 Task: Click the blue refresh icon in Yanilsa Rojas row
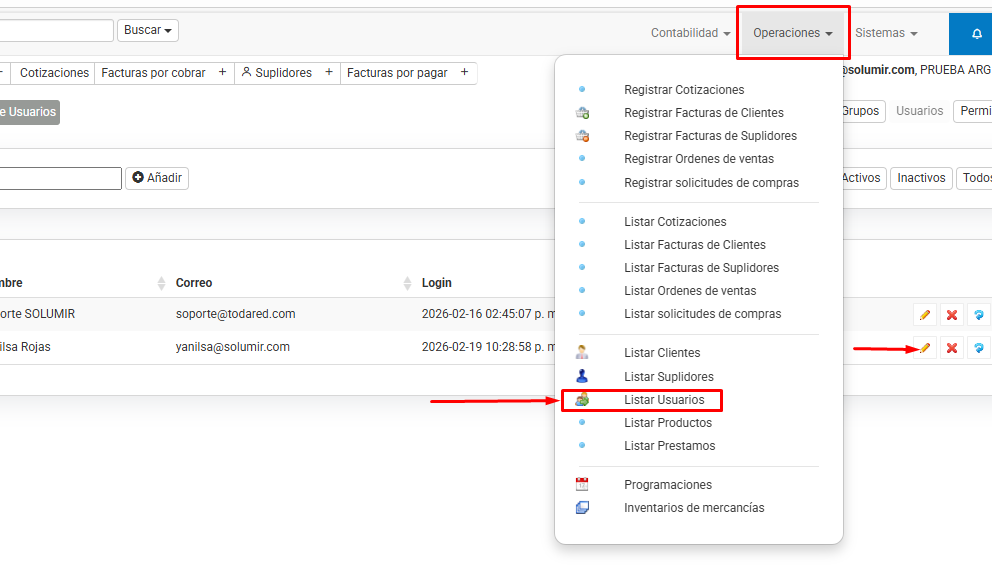pyautogui.click(x=979, y=348)
